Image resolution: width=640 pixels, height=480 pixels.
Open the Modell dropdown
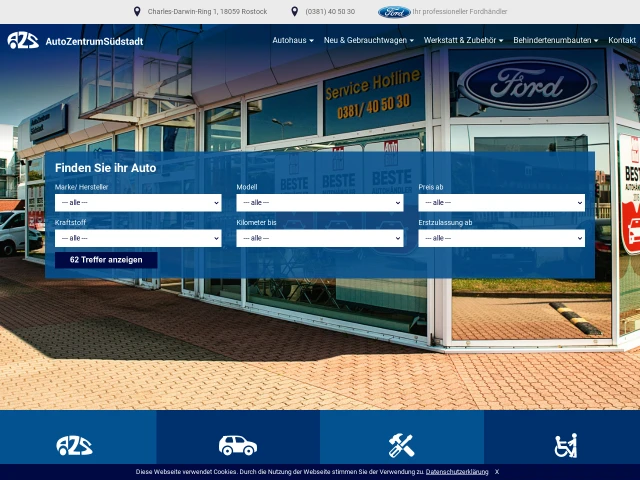click(319, 203)
